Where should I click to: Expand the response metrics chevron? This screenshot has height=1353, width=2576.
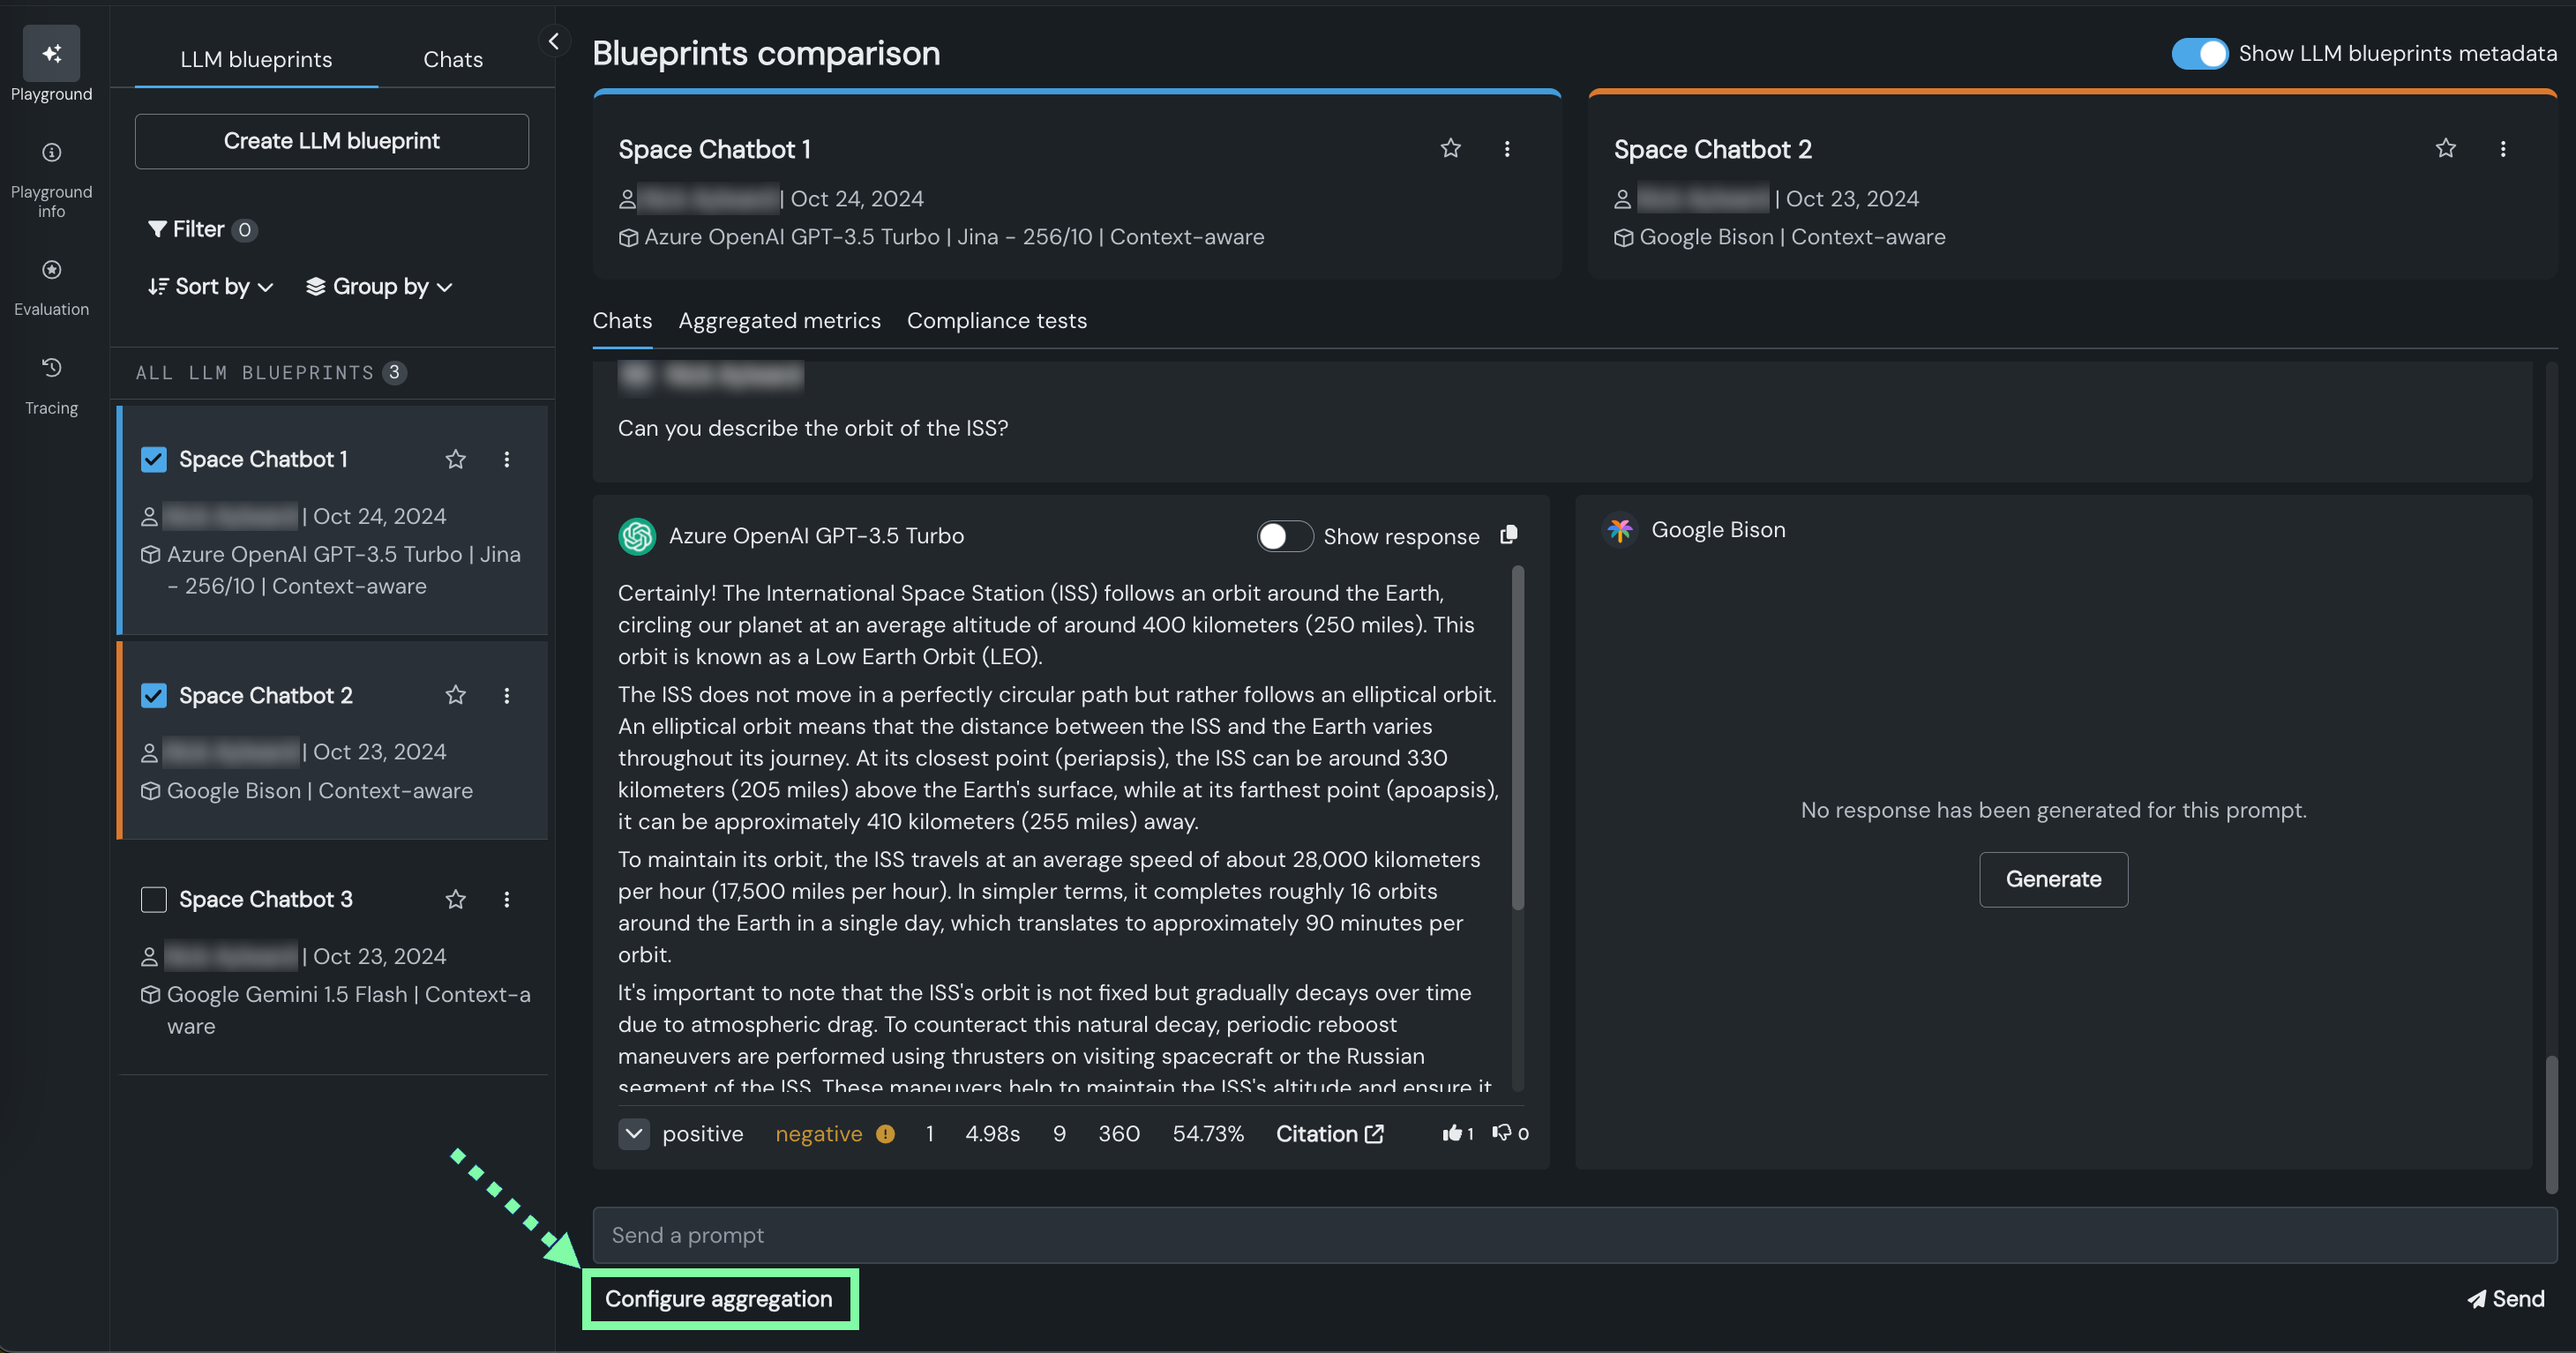pos(634,1134)
